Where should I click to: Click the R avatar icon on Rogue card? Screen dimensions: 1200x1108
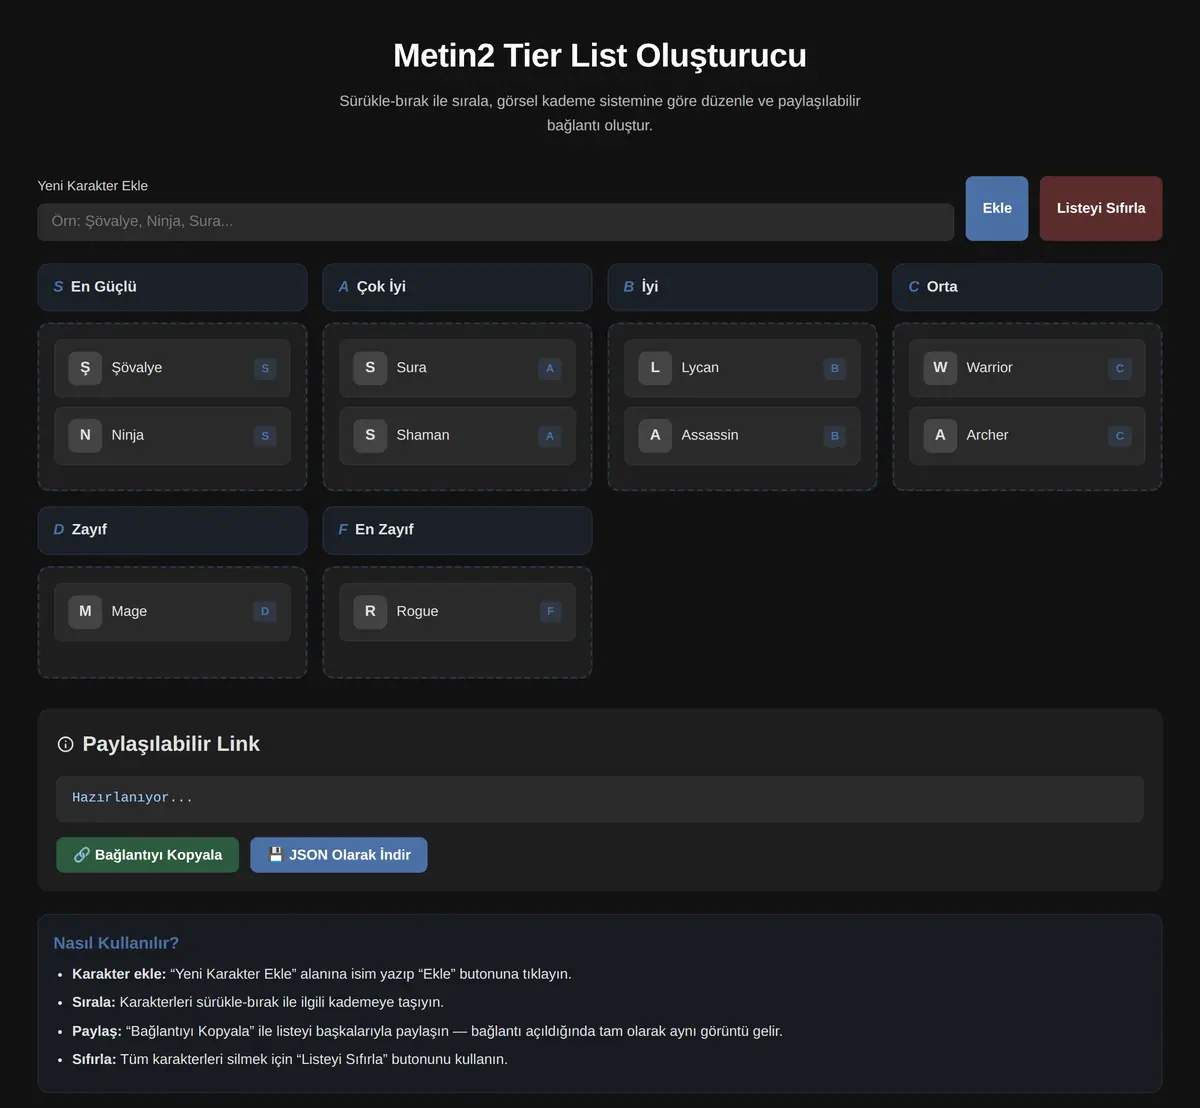[x=370, y=611]
